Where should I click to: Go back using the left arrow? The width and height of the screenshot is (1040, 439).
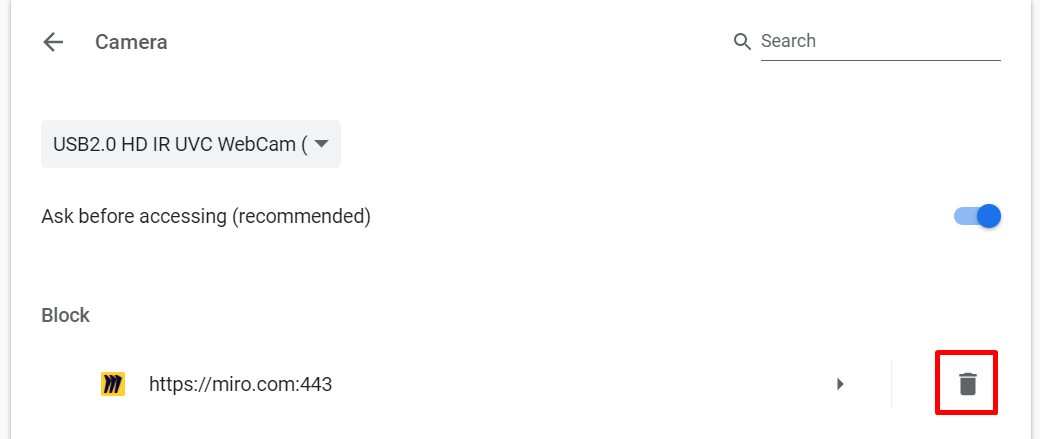pos(53,42)
